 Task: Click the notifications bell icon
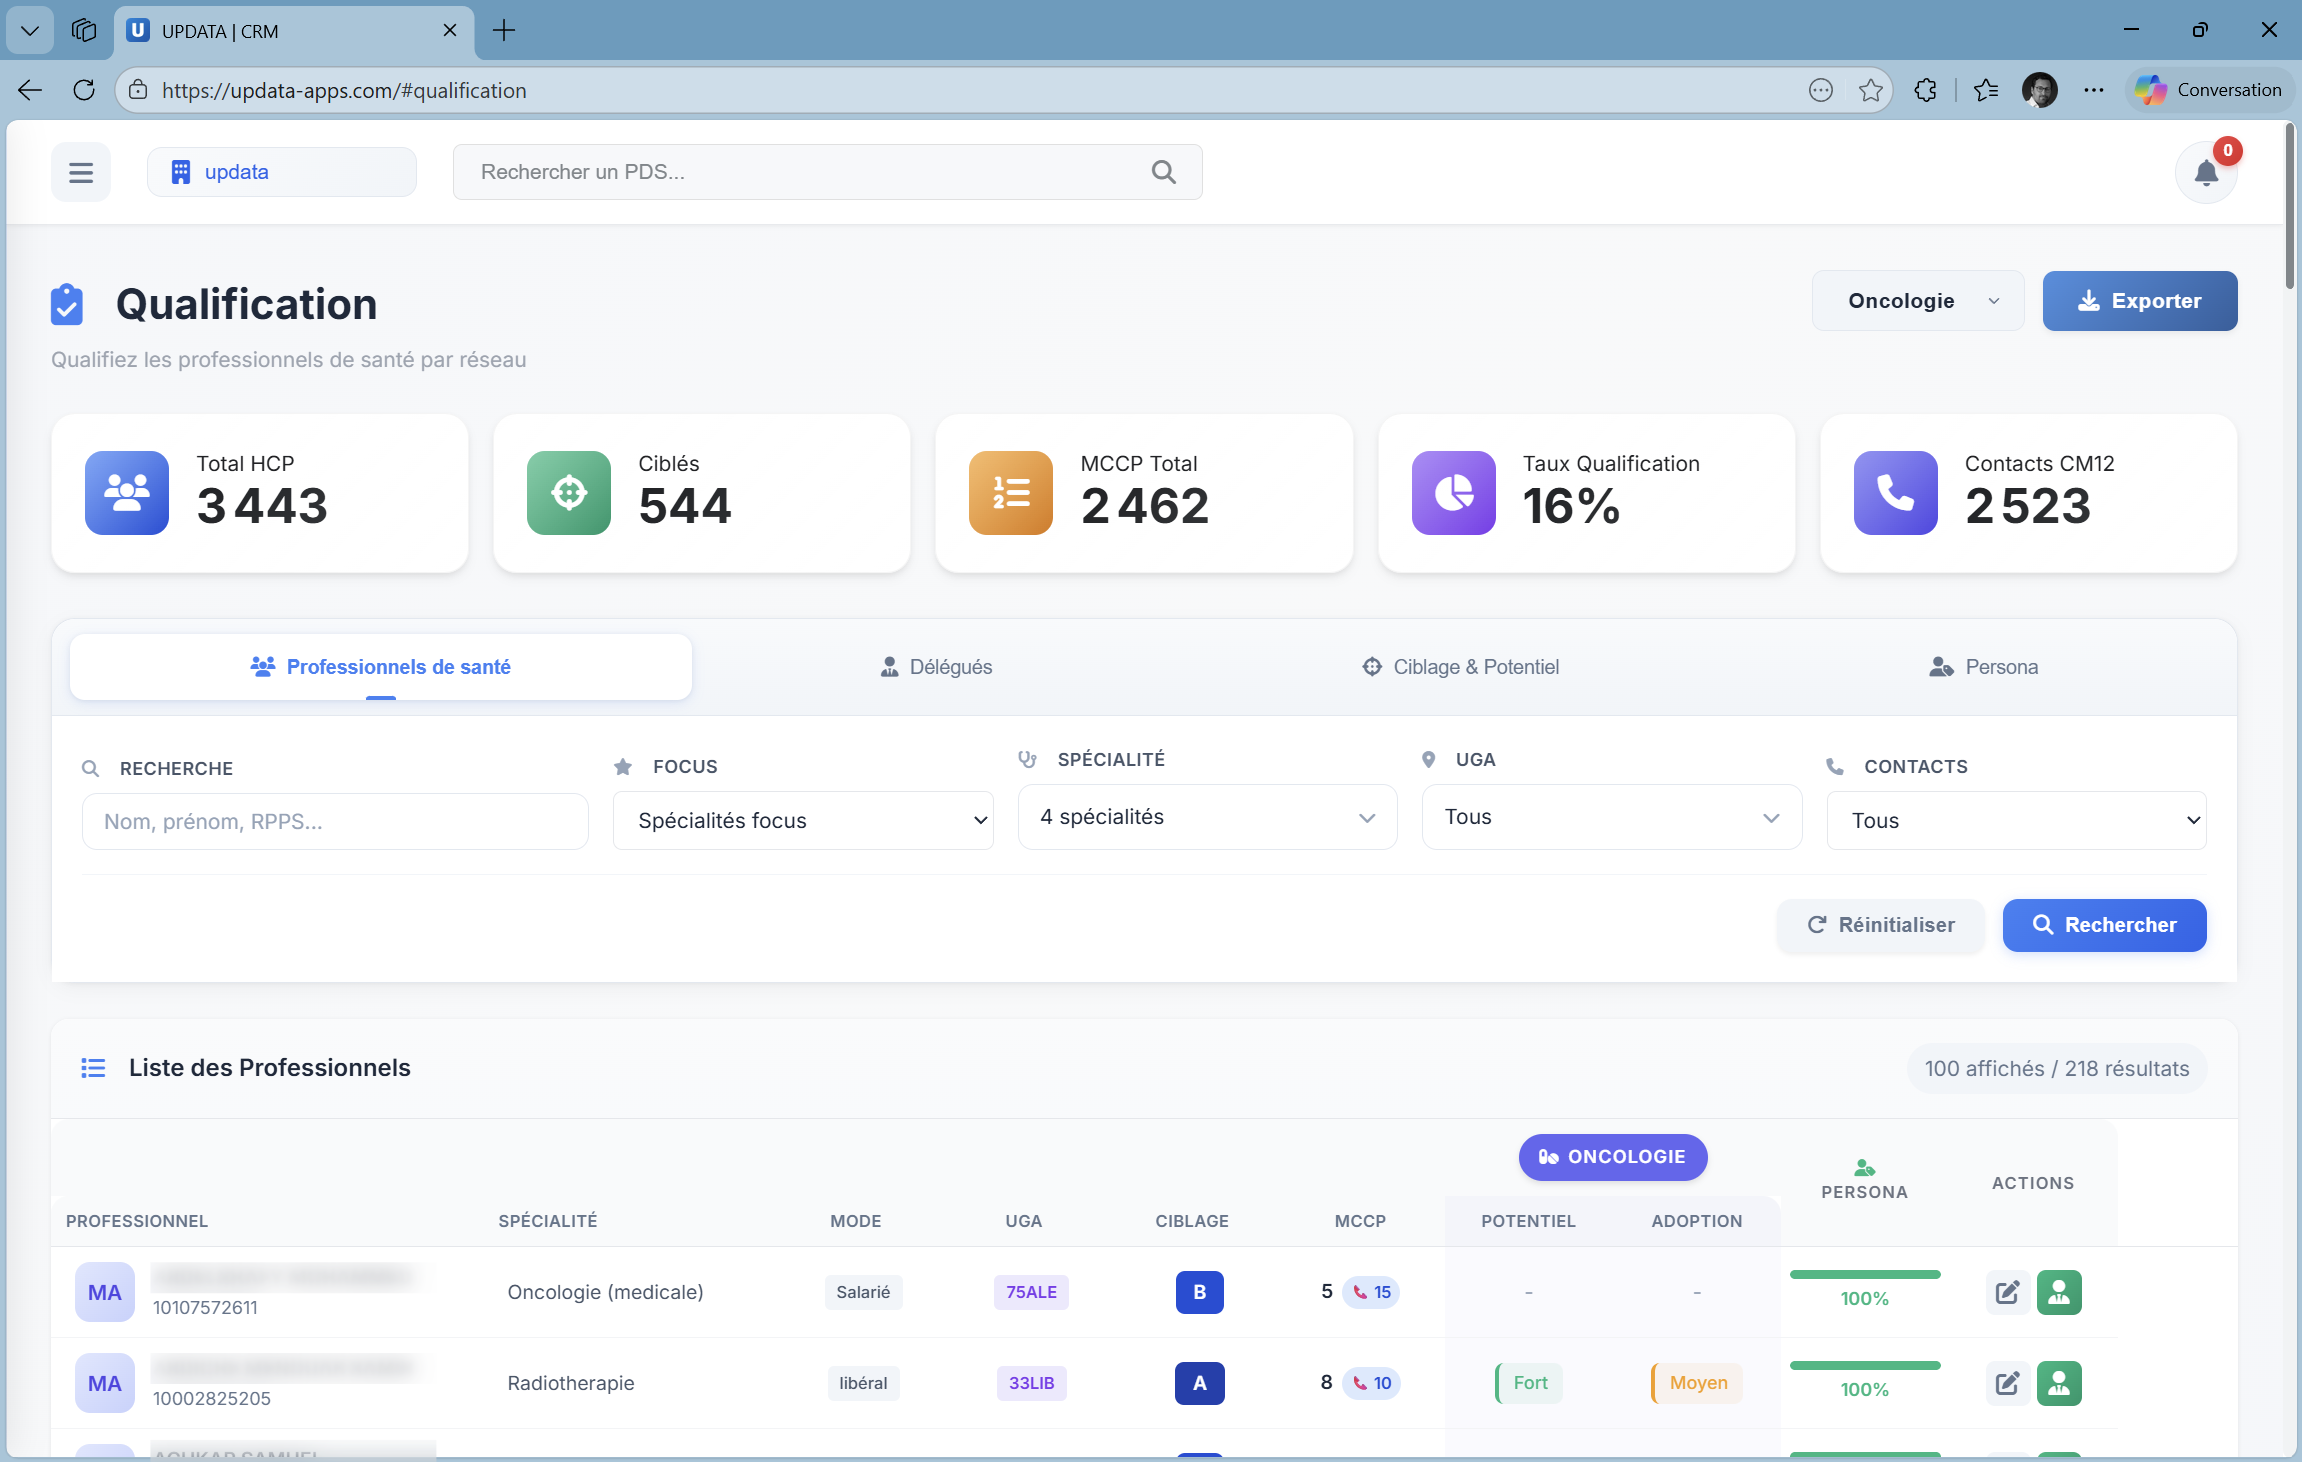coord(2205,173)
